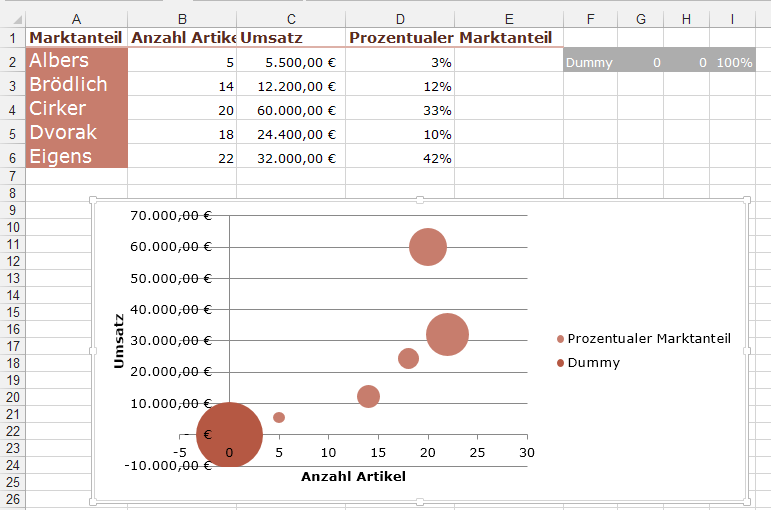Image resolution: width=771 pixels, height=510 pixels.
Task: Select the Cirker name cell
Action: [77, 109]
